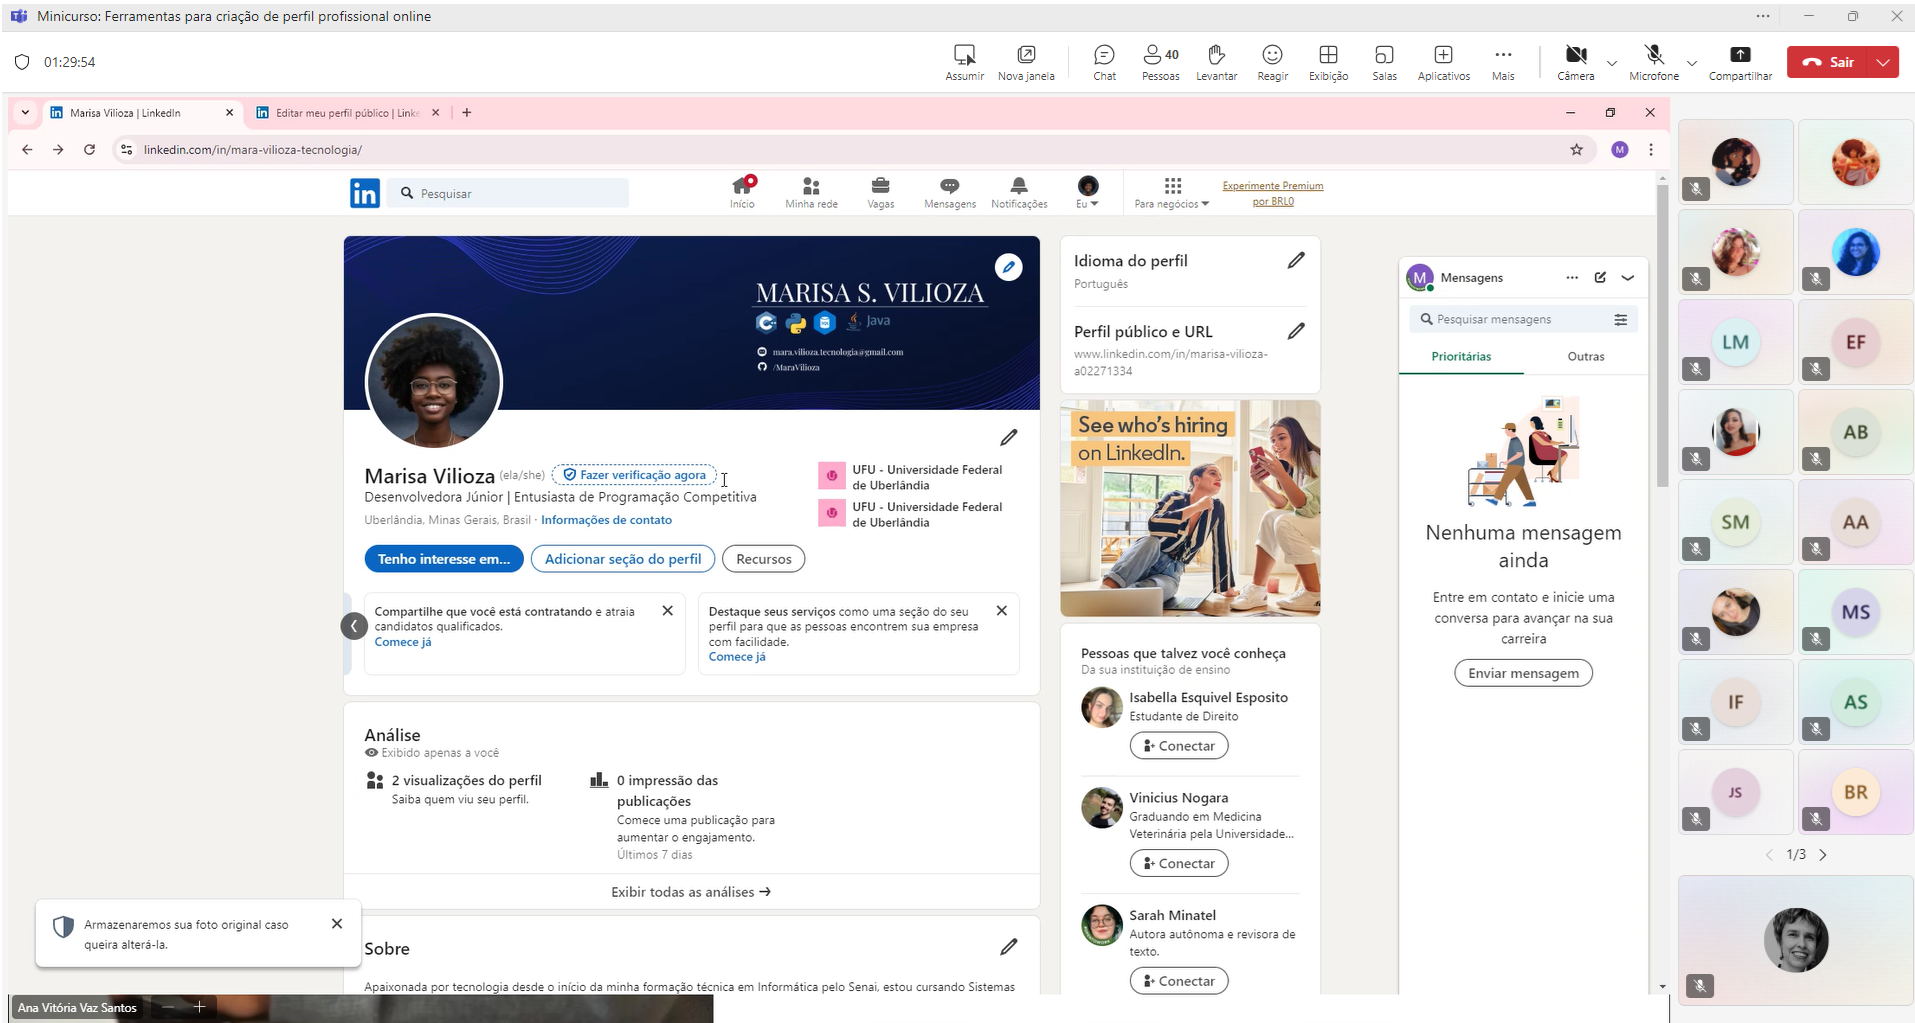Image resolution: width=1915 pixels, height=1023 pixels.
Task: Open Informações de contato link
Action: click(606, 520)
